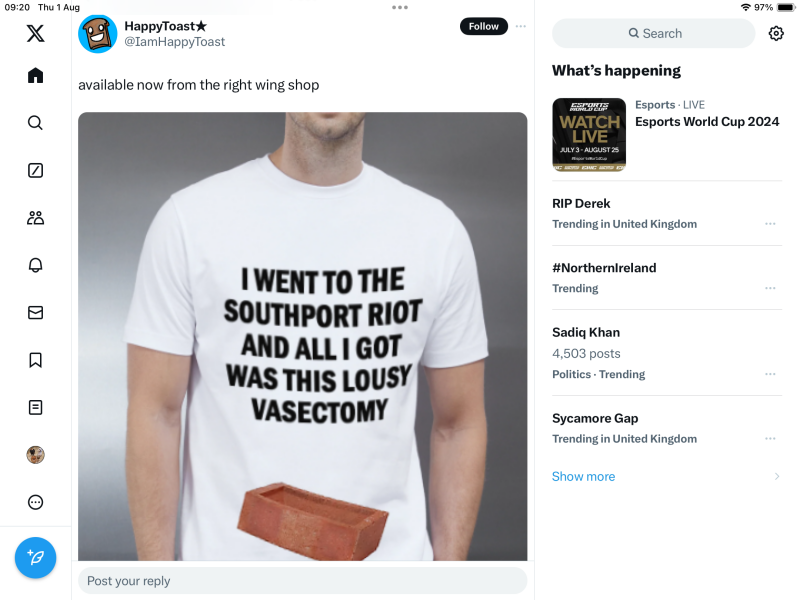Open the More circle menu in sidebar
800x600 pixels.
35,502
